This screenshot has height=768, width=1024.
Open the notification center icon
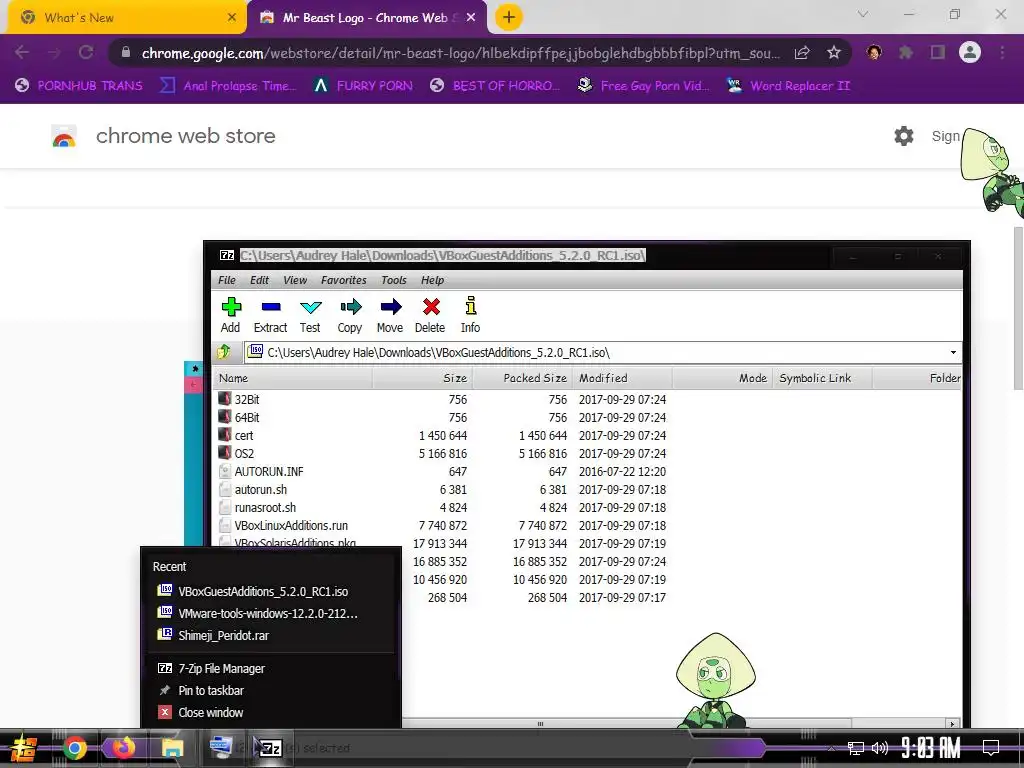(x=991, y=748)
